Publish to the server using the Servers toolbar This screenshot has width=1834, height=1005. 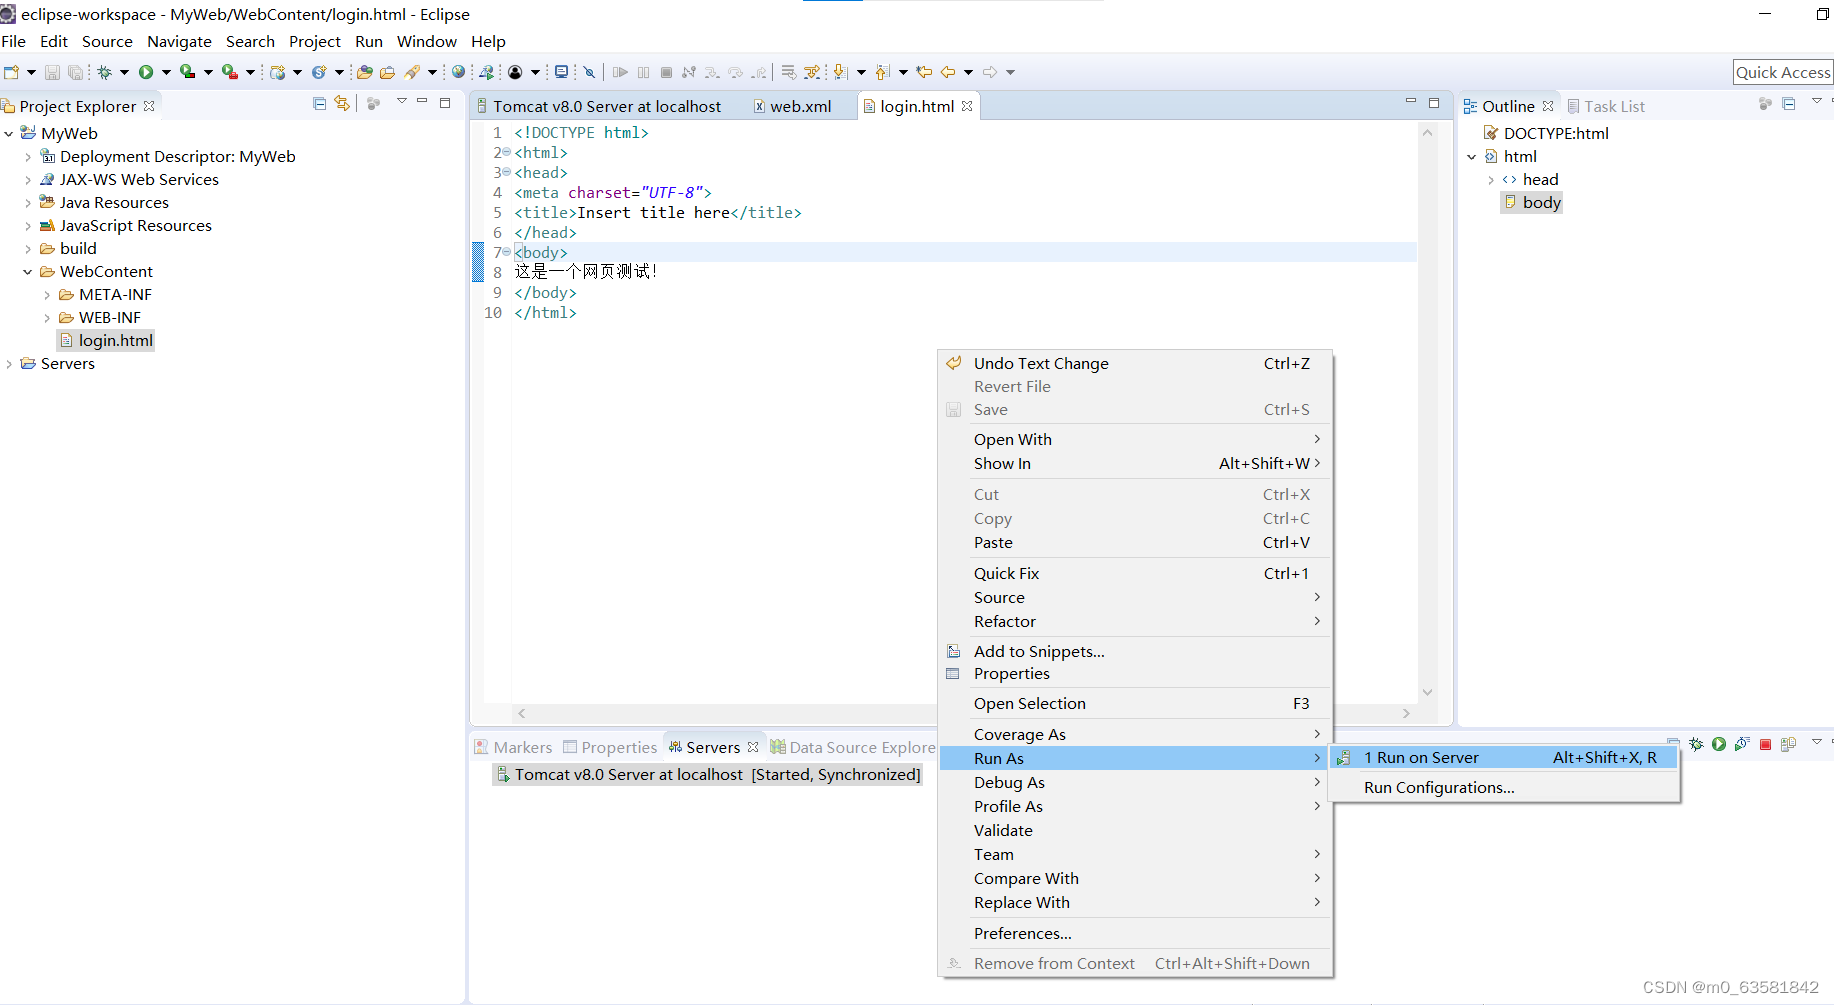[x=1789, y=744]
